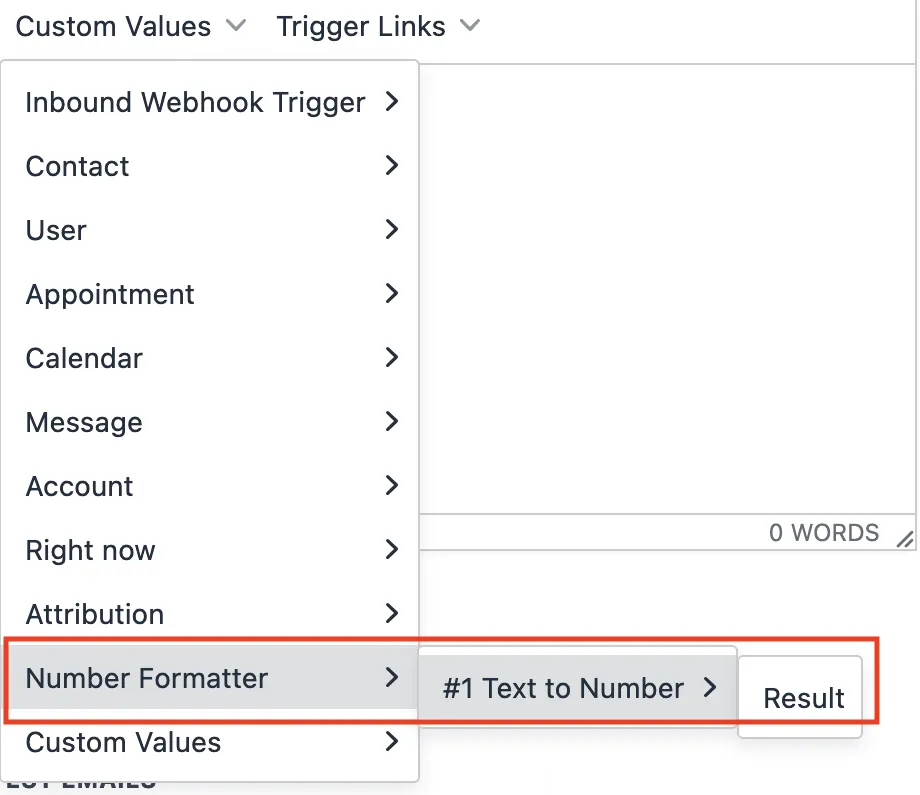Image resolution: width=920 pixels, height=795 pixels.
Task: Open the Custom Values dropdown
Action: click(130, 27)
